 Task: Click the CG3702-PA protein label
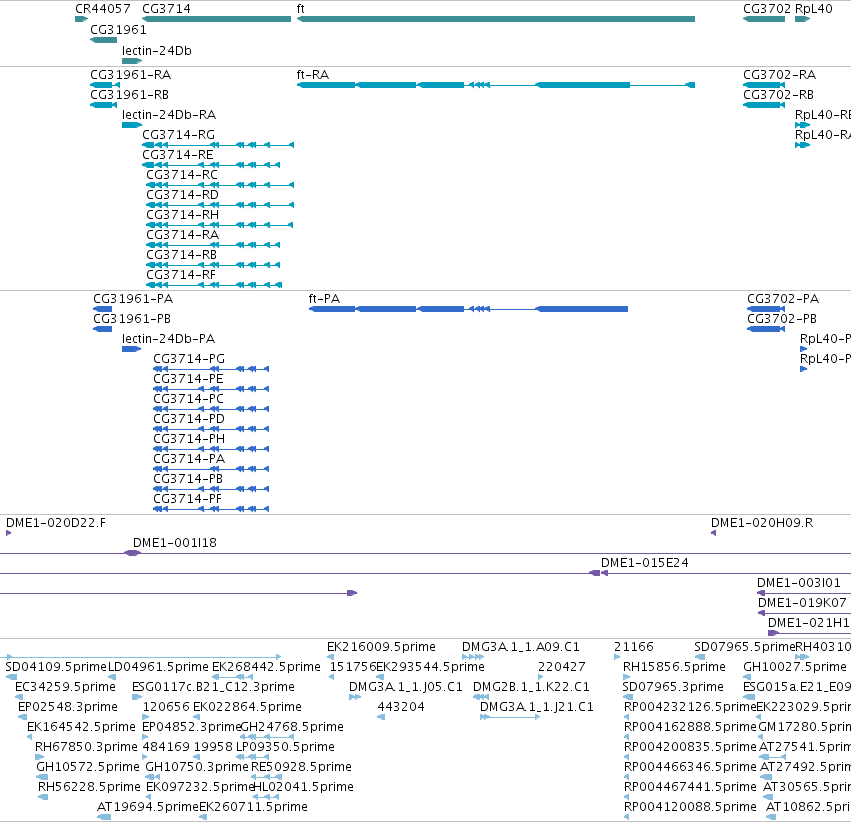[x=783, y=298]
